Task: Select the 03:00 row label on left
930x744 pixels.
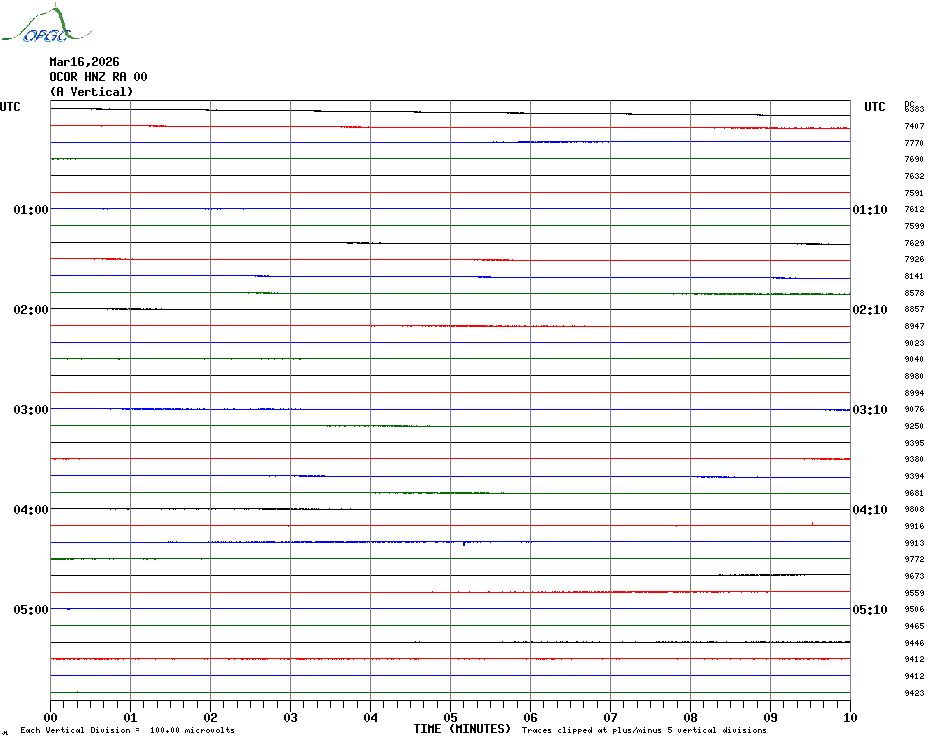Action: pos(31,410)
